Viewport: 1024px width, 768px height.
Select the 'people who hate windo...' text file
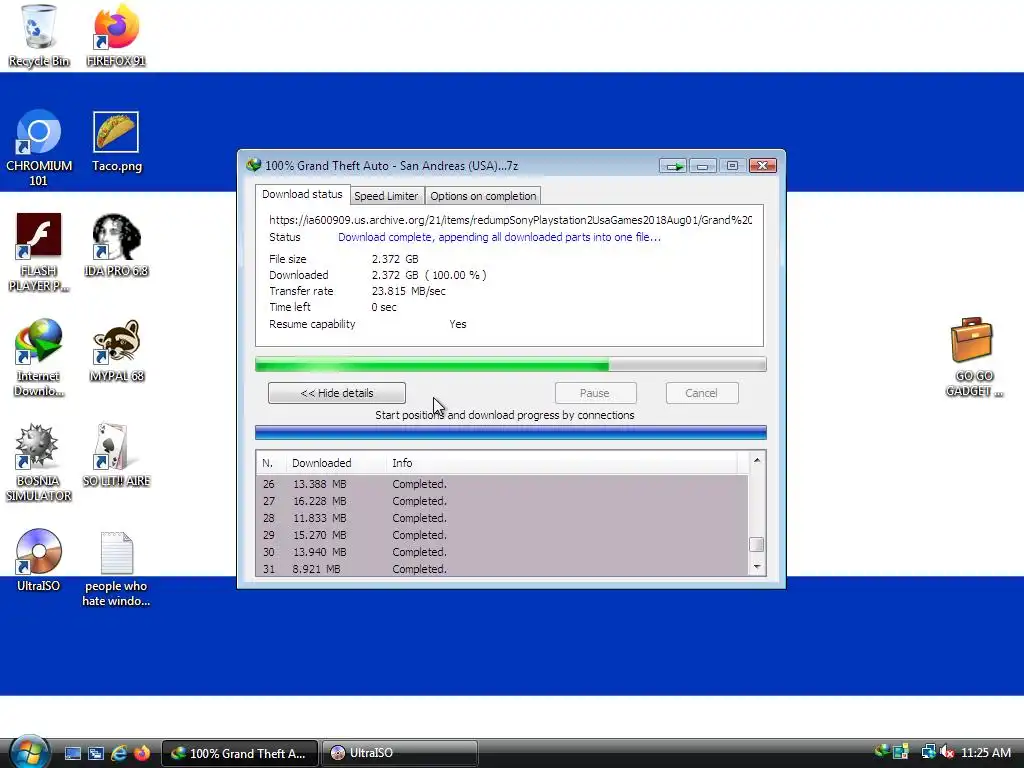(116, 568)
